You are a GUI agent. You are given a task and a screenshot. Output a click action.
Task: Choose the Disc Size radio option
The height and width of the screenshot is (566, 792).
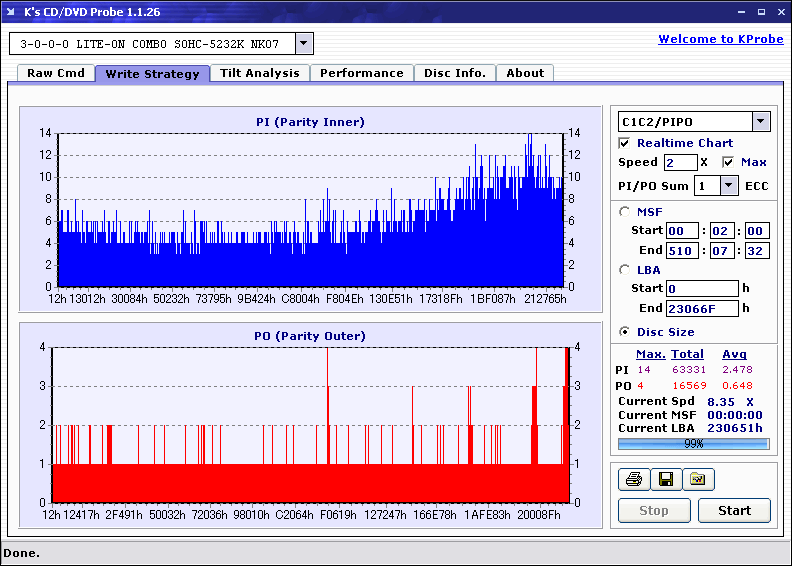pyautogui.click(x=625, y=332)
